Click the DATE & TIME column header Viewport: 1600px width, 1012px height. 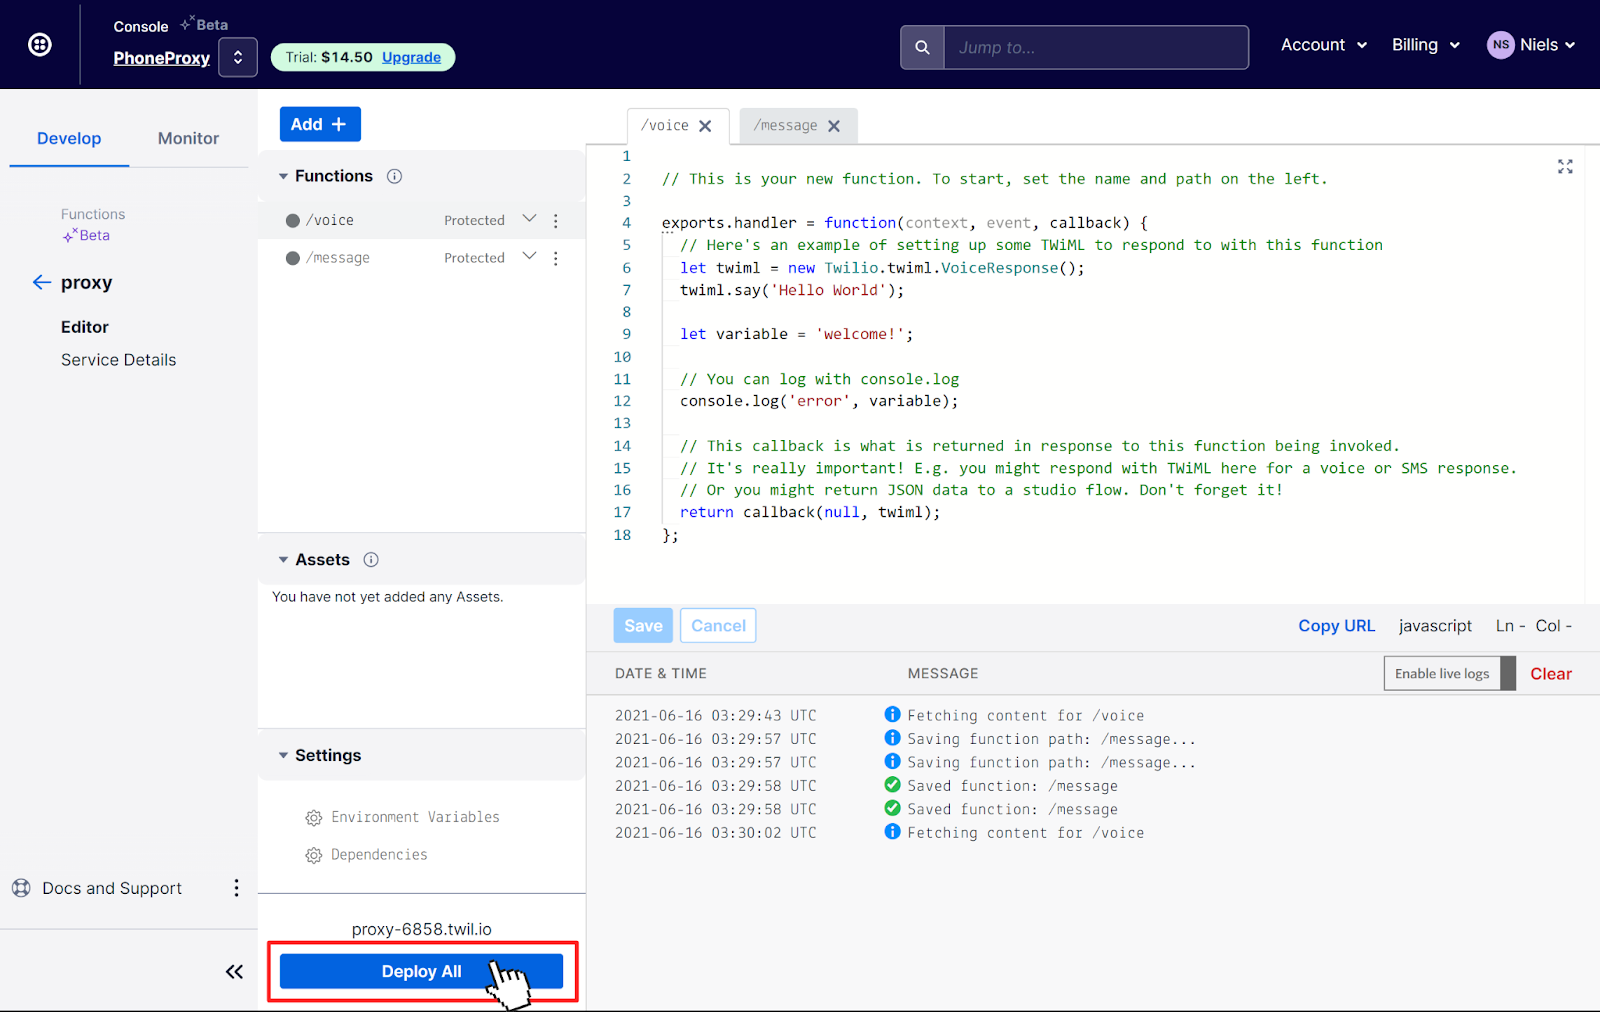[x=661, y=674]
